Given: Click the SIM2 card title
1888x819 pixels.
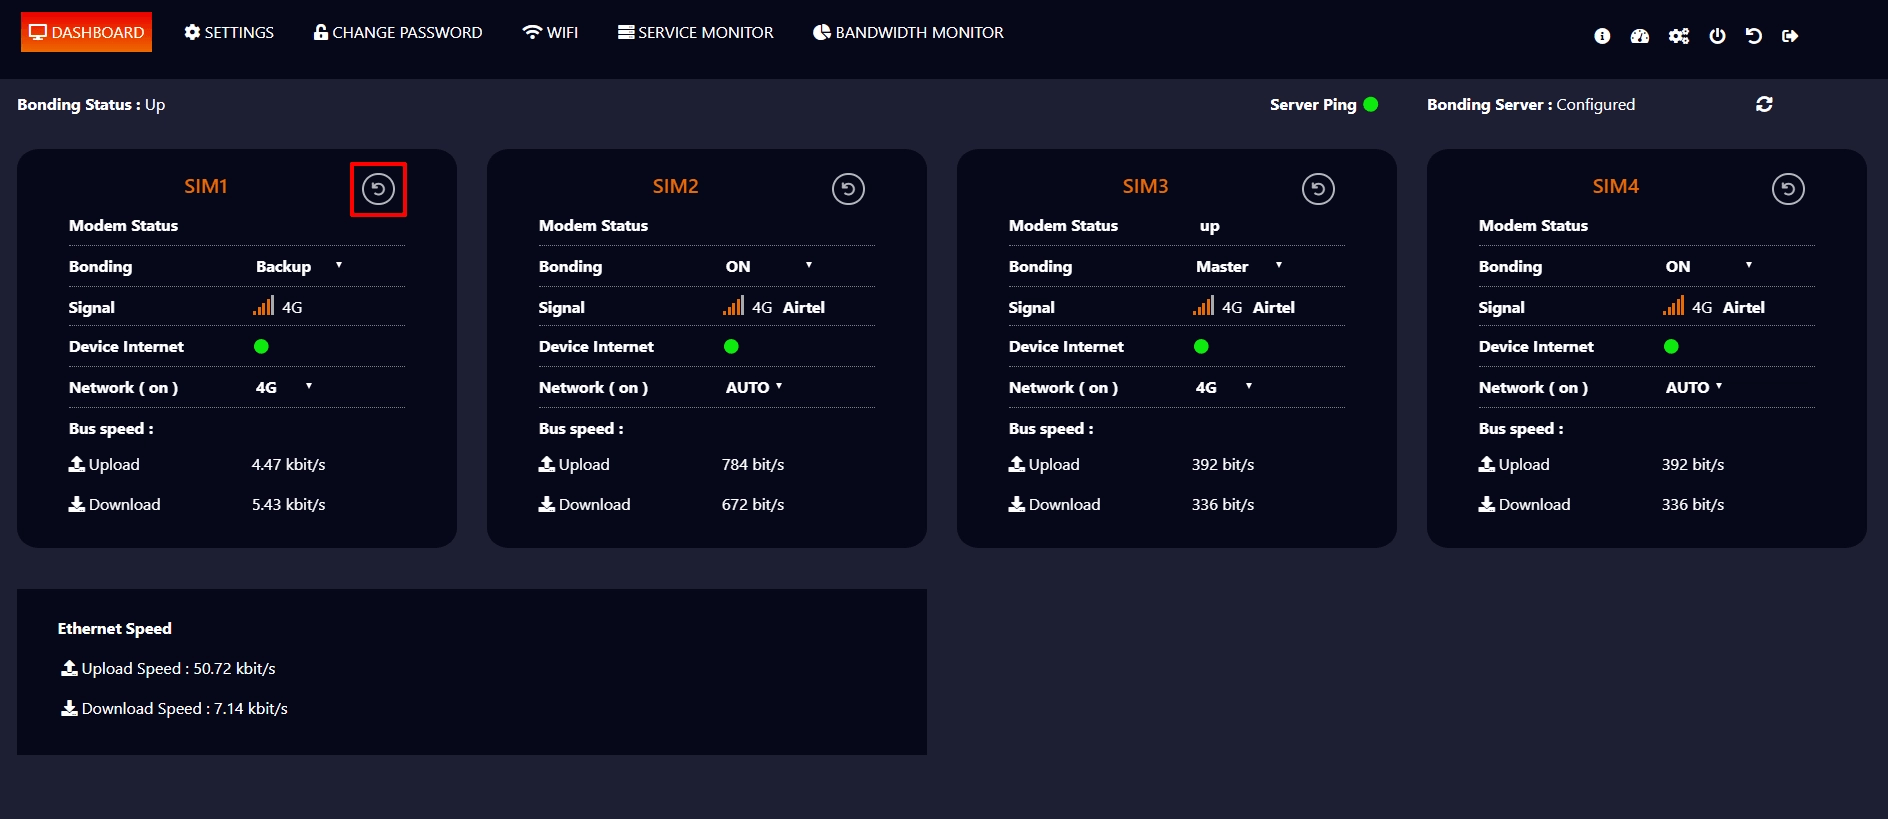Looking at the screenshot, I should (x=676, y=186).
